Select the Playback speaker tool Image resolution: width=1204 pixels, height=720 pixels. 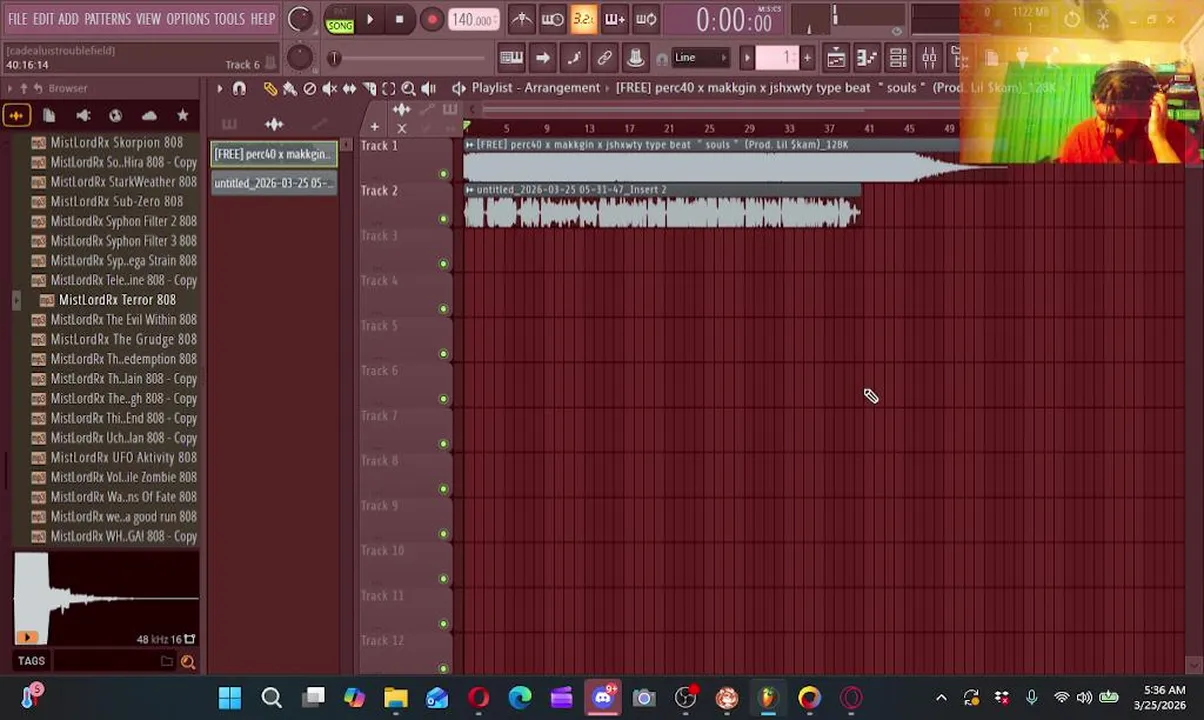[x=428, y=89]
